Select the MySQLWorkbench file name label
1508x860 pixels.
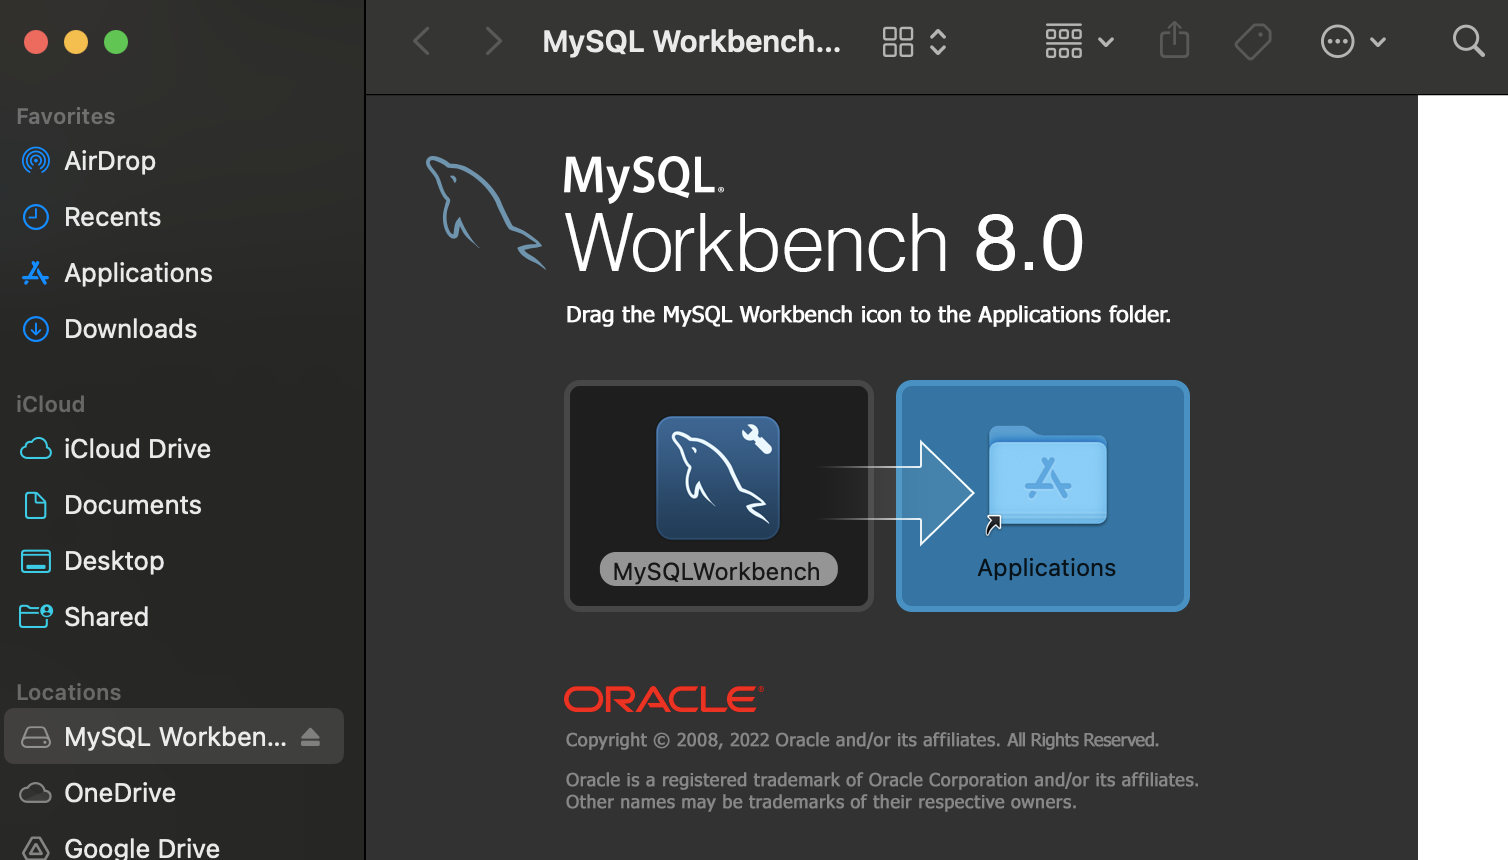click(x=717, y=571)
